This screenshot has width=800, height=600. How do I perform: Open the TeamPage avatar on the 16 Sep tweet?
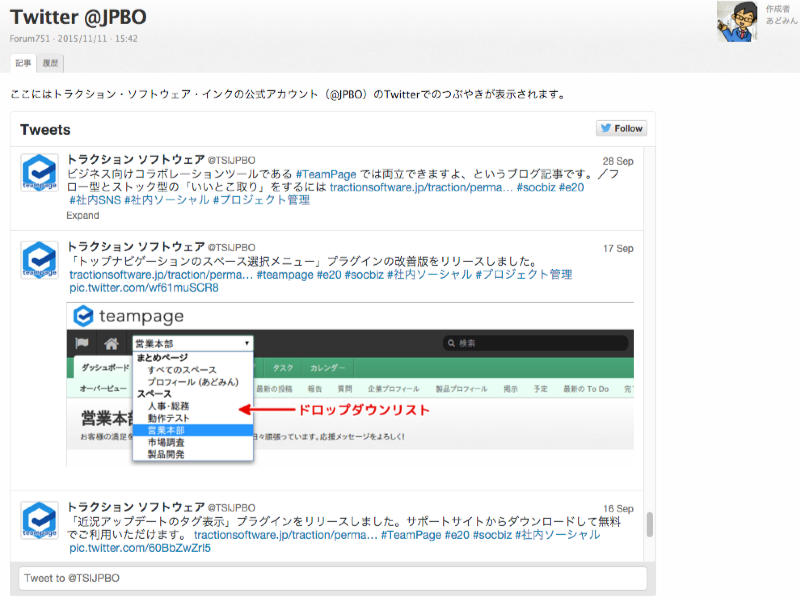(x=39, y=520)
